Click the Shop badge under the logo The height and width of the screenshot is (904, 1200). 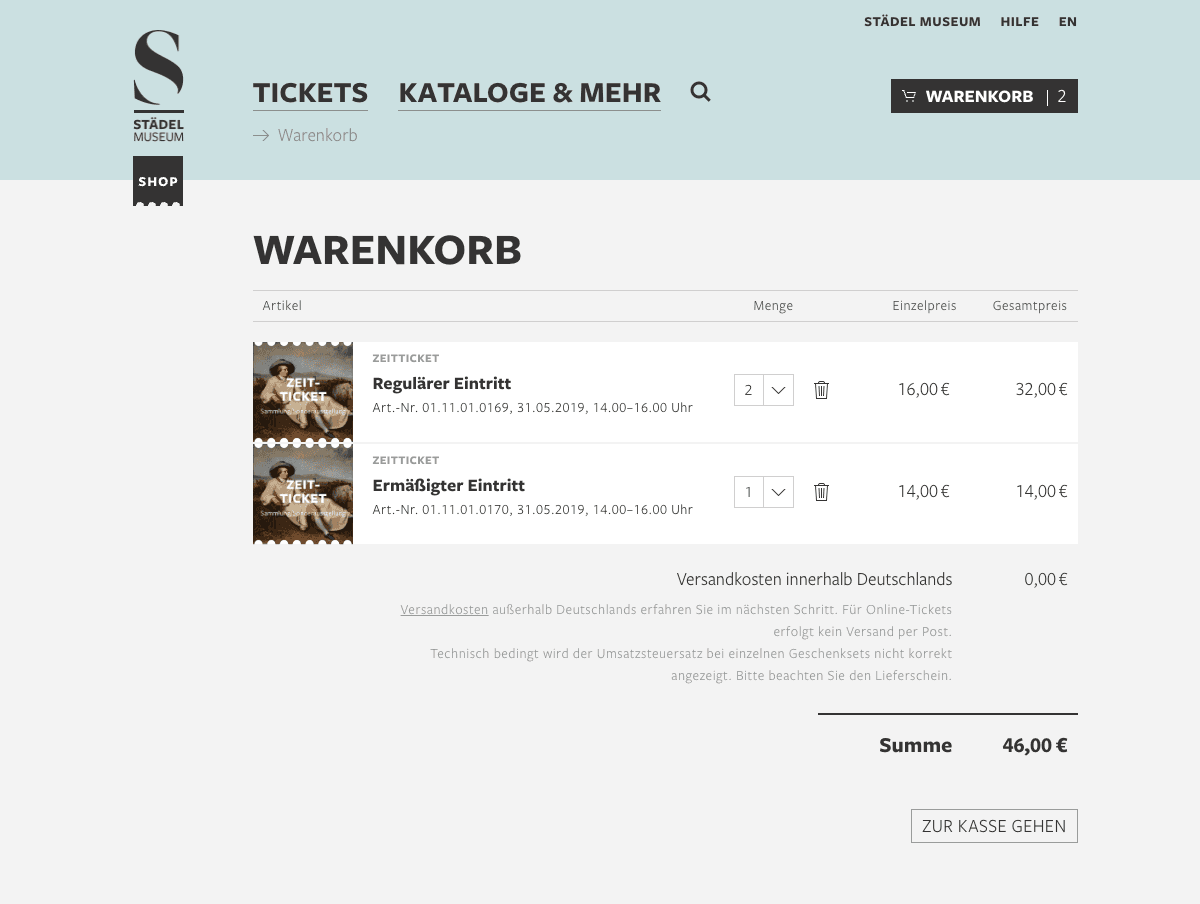click(158, 182)
